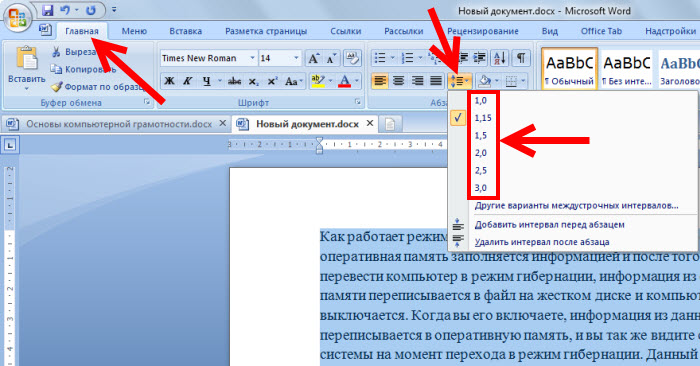Toggle italic К formatting
This screenshot has width=700, height=366.
(x=188, y=81)
